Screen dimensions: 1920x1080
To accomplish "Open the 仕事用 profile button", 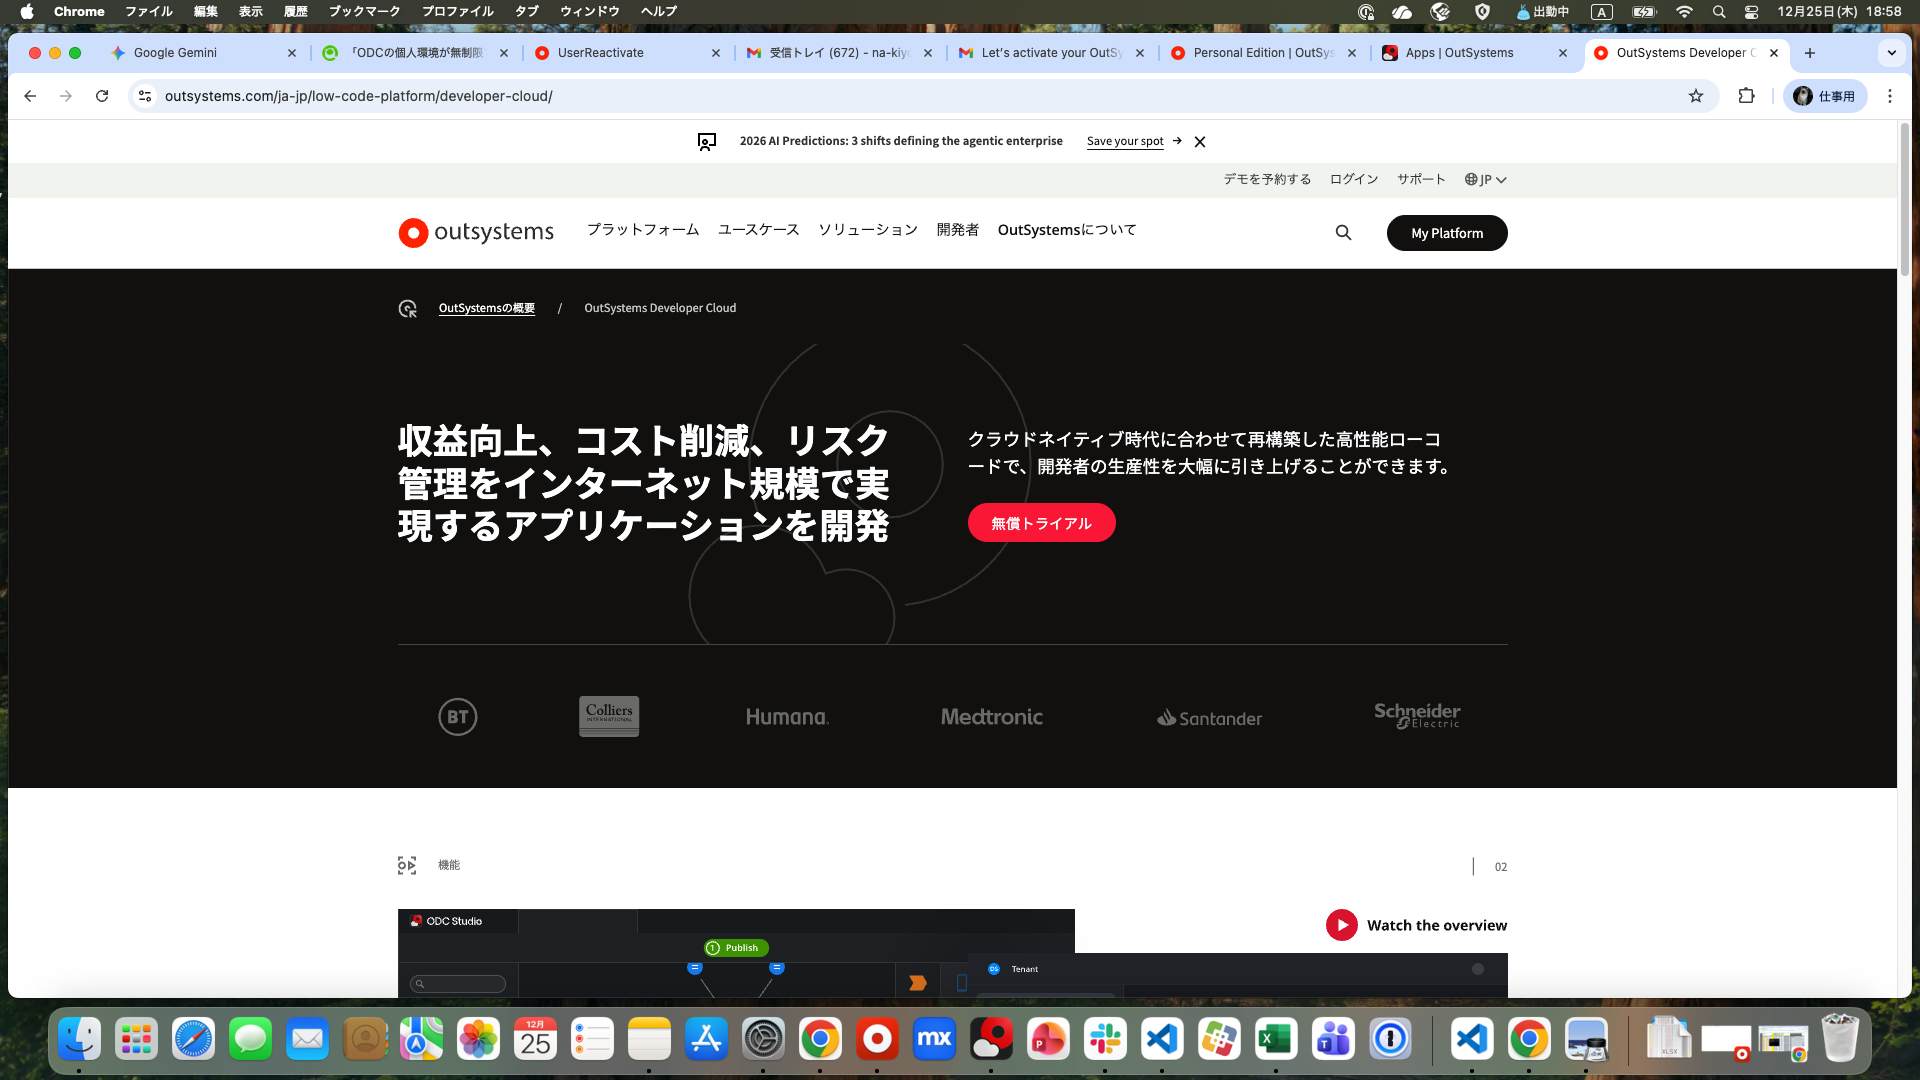I will click(1825, 96).
